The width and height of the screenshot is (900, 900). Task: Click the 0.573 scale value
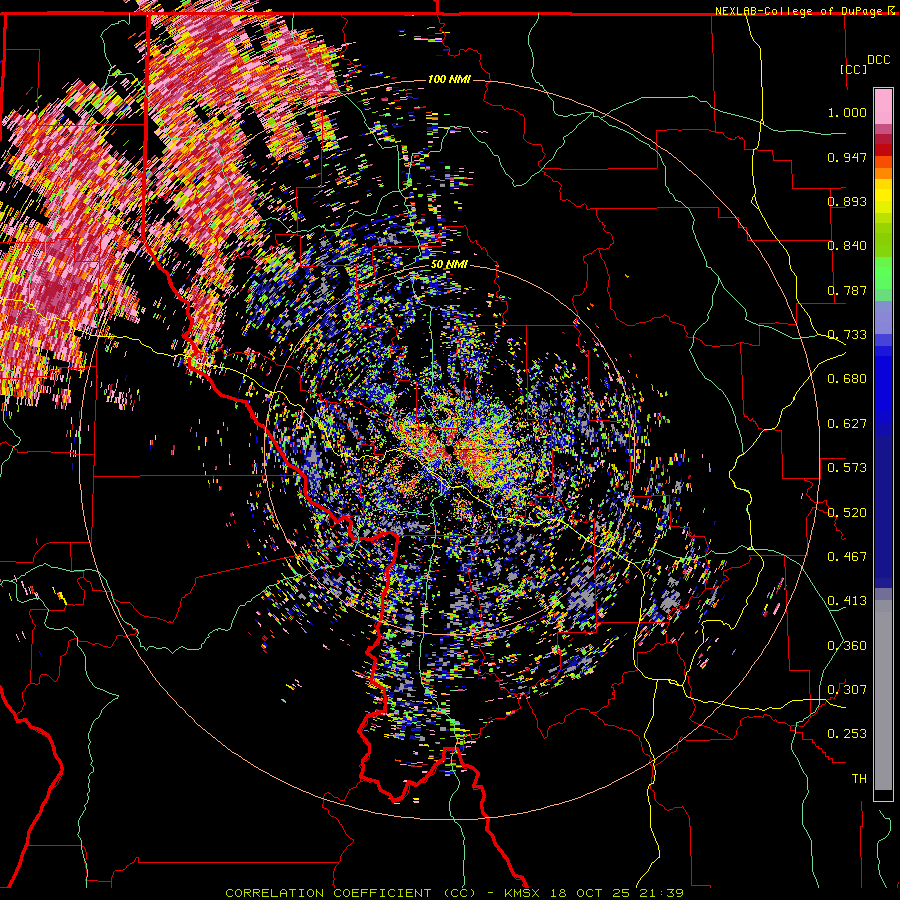pos(847,468)
